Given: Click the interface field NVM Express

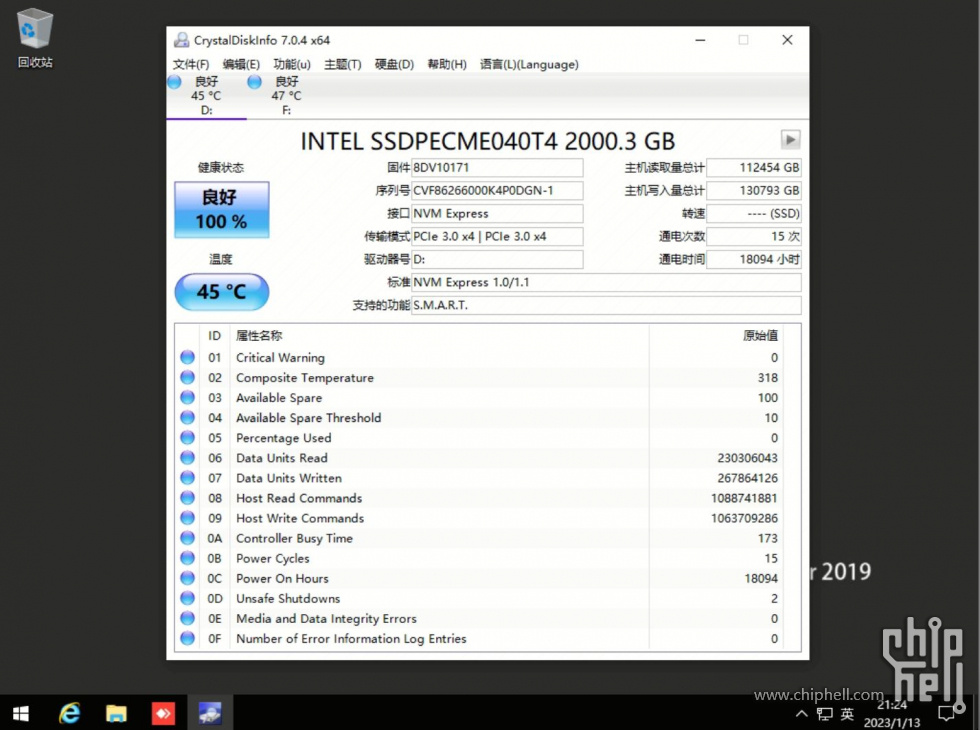Looking at the screenshot, I should tap(497, 213).
